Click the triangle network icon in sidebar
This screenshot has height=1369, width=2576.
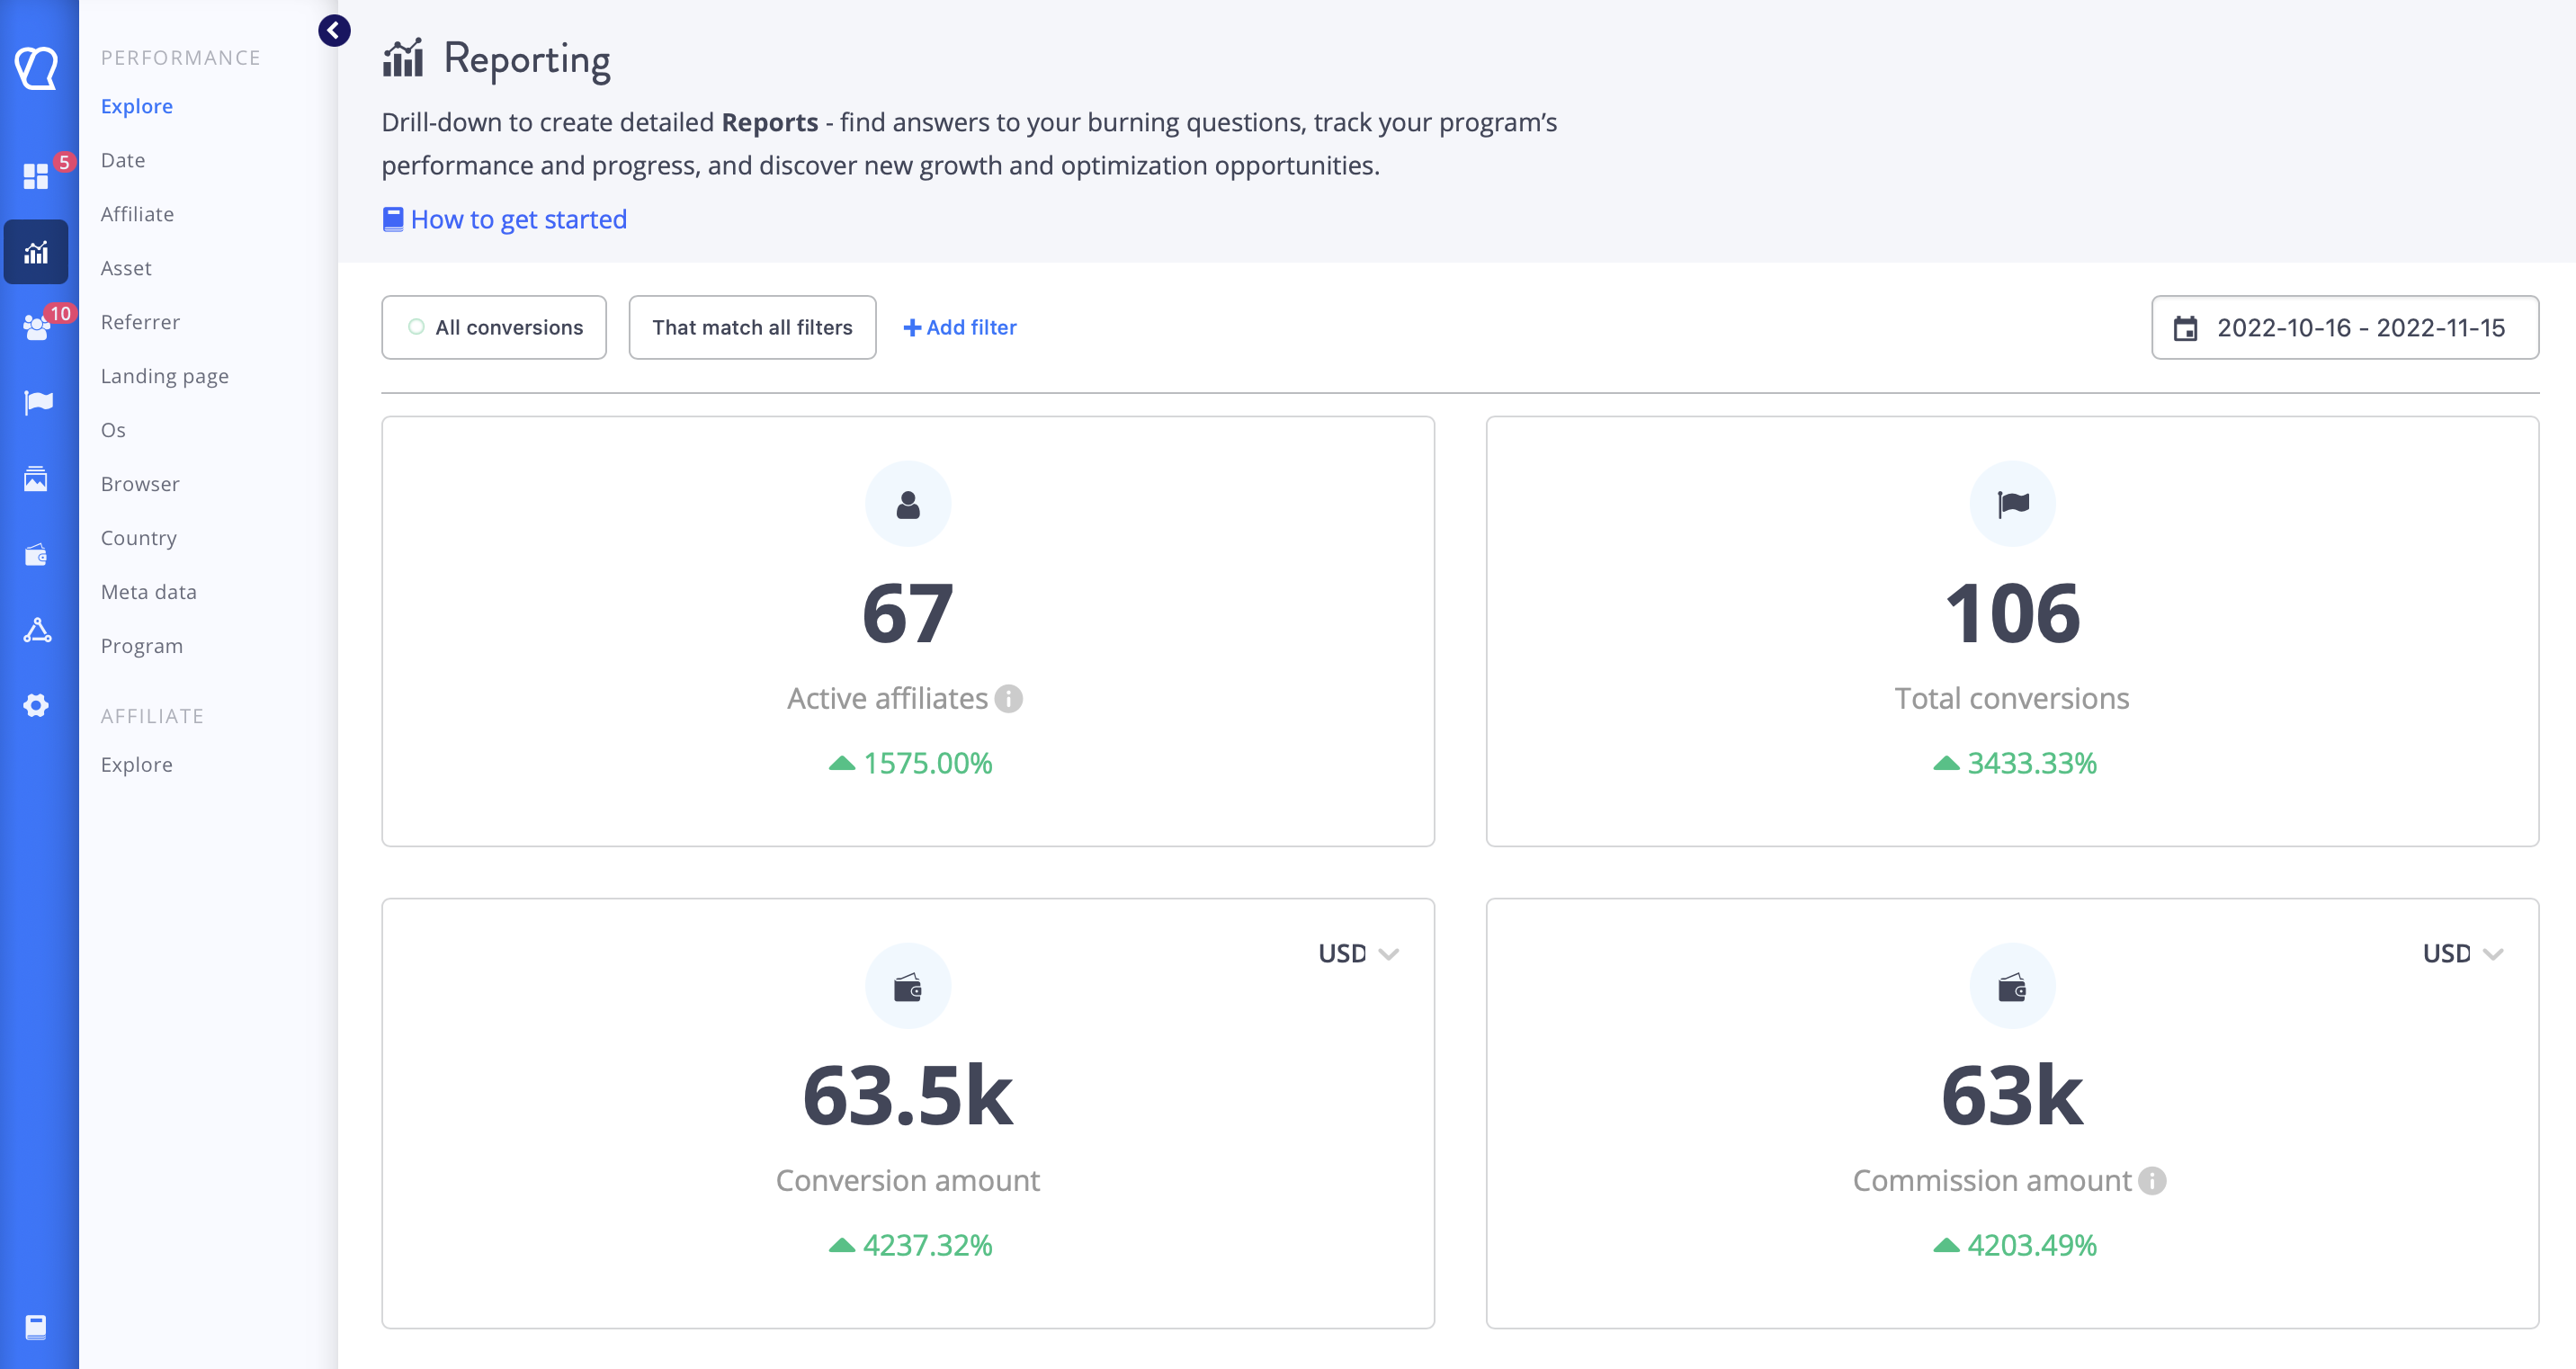[x=37, y=630]
